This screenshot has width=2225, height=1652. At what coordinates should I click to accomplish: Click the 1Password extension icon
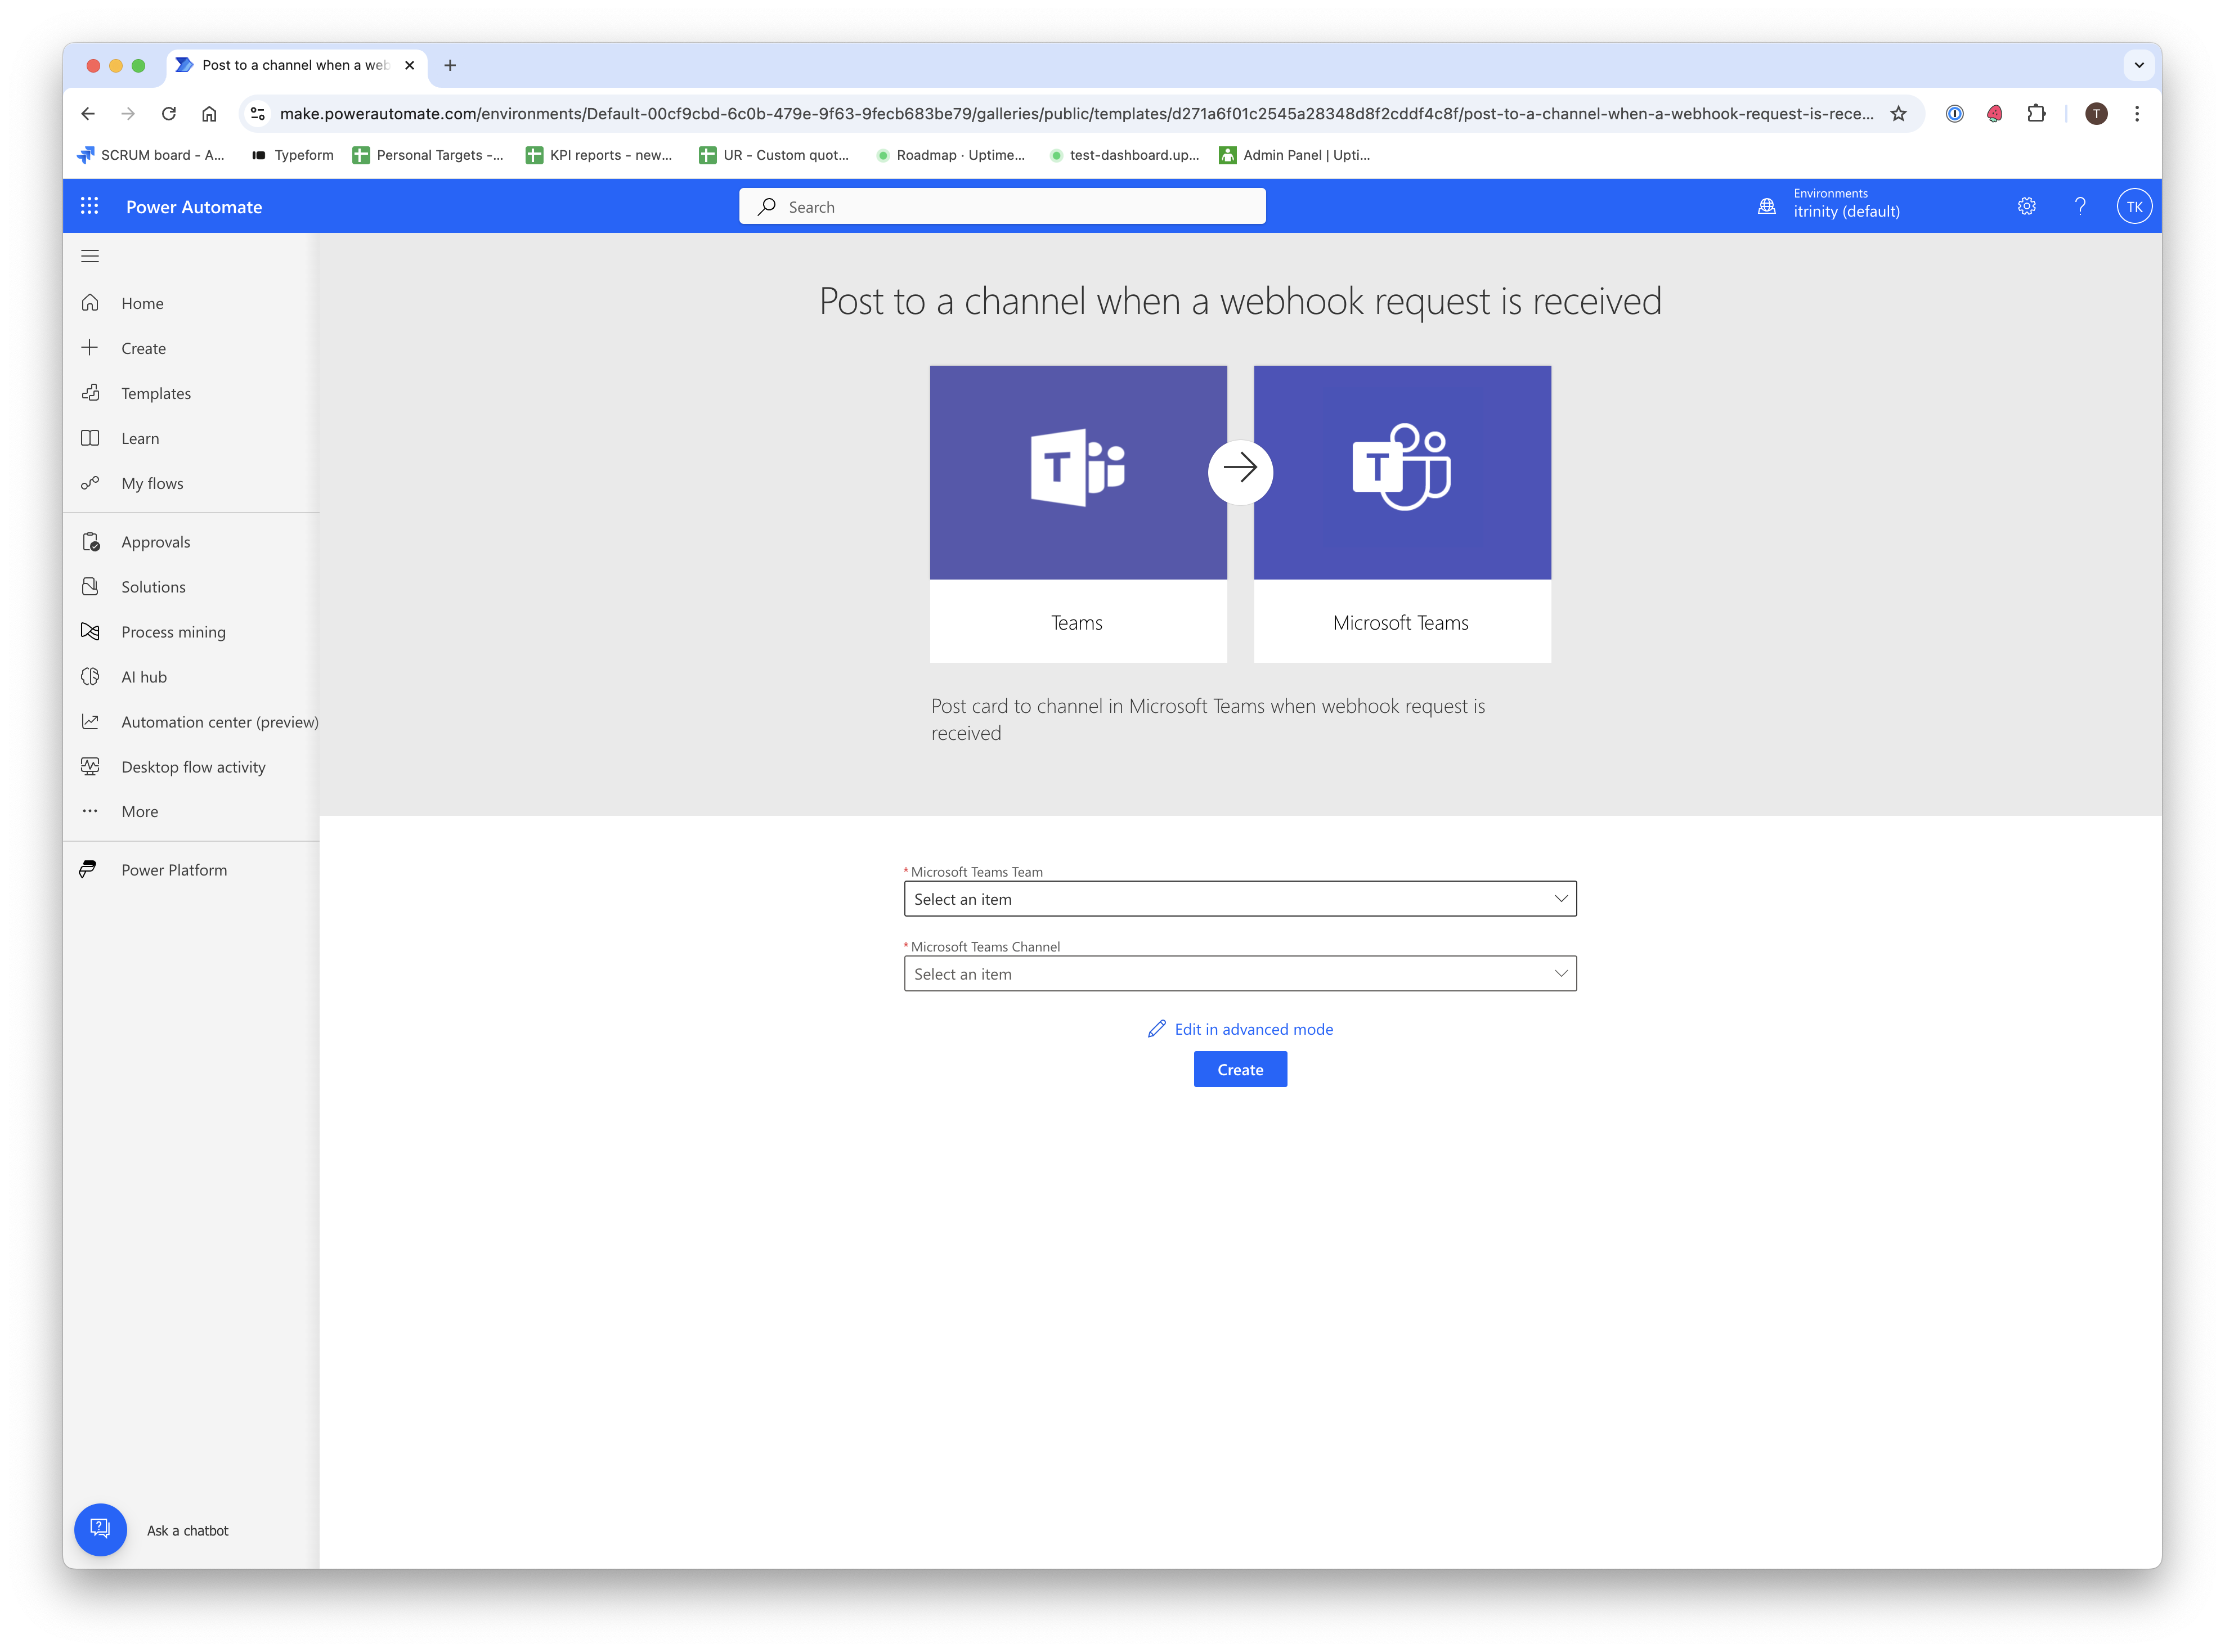coord(1954,114)
